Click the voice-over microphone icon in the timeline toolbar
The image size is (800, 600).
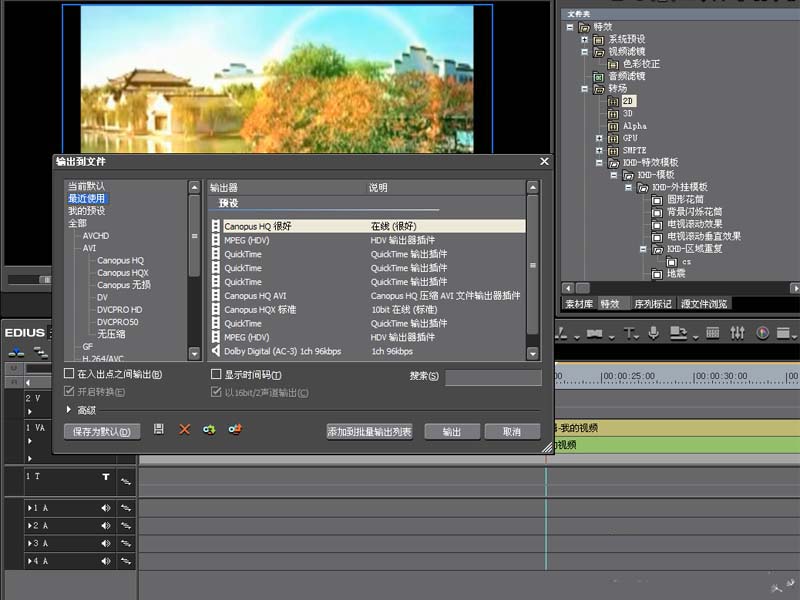click(x=653, y=334)
